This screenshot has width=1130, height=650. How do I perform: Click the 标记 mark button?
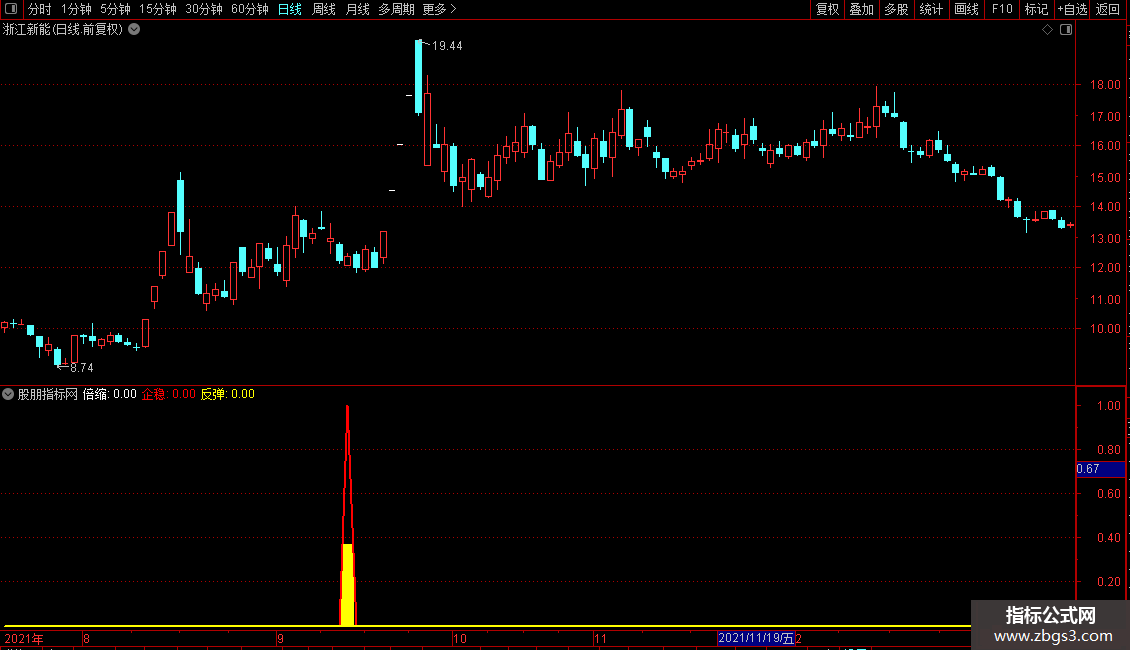coord(1036,9)
